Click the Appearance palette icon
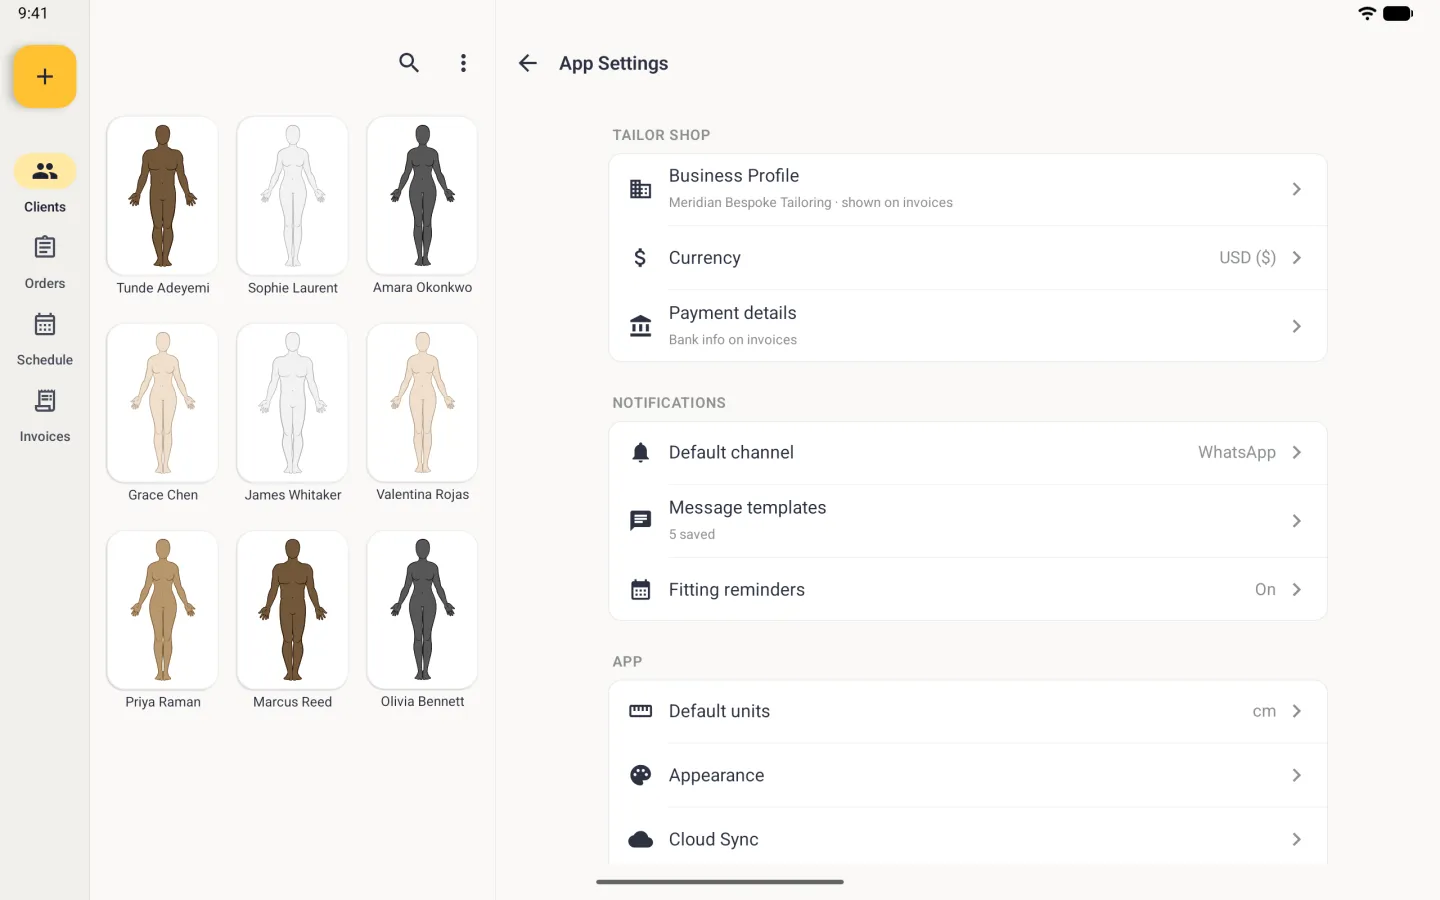1440x900 pixels. click(x=641, y=775)
